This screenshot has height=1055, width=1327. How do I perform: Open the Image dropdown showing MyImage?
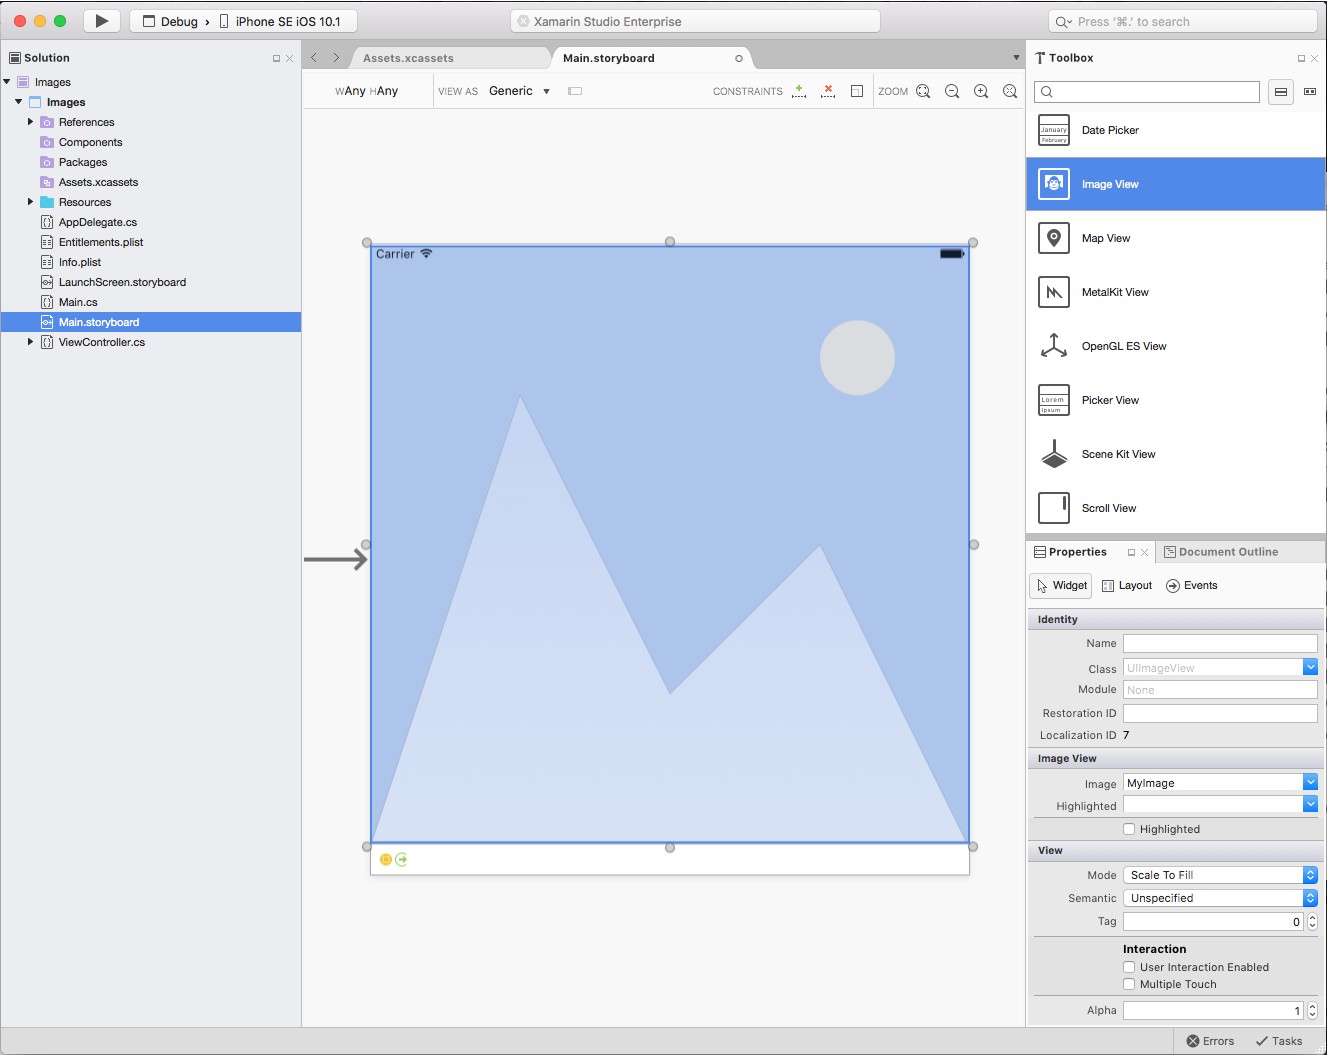[1309, 782]
